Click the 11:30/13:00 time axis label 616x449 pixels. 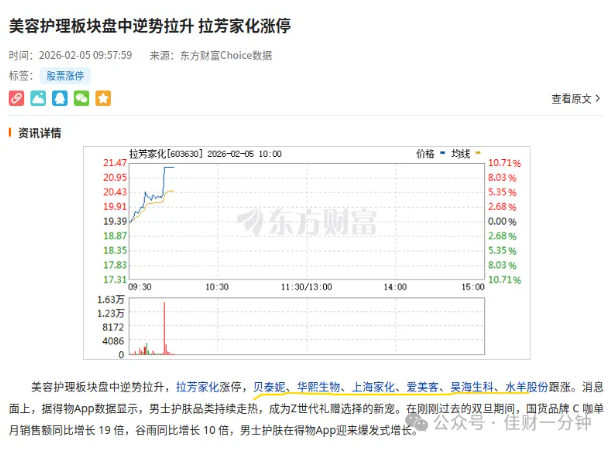[306, 287]
